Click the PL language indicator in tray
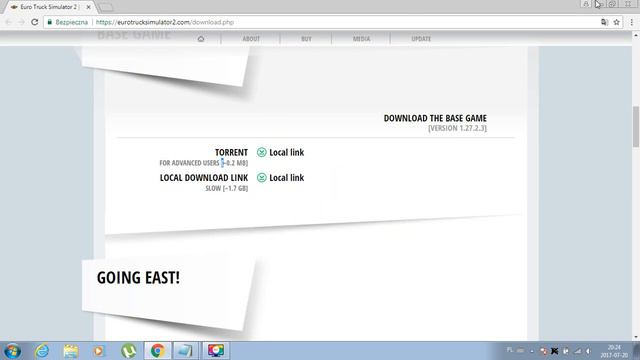This screenshot has width=640, height=360. click(510, 350)
